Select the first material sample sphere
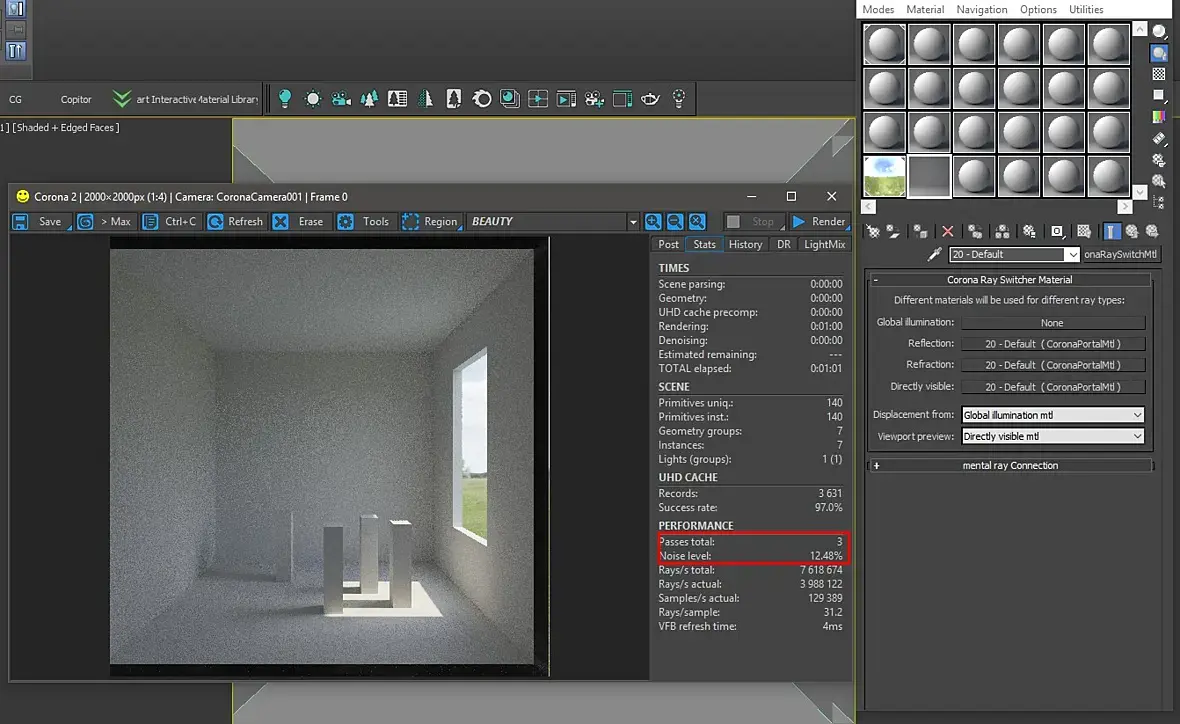Screen dimensions: 1180x724 click(x=884, y=44)
